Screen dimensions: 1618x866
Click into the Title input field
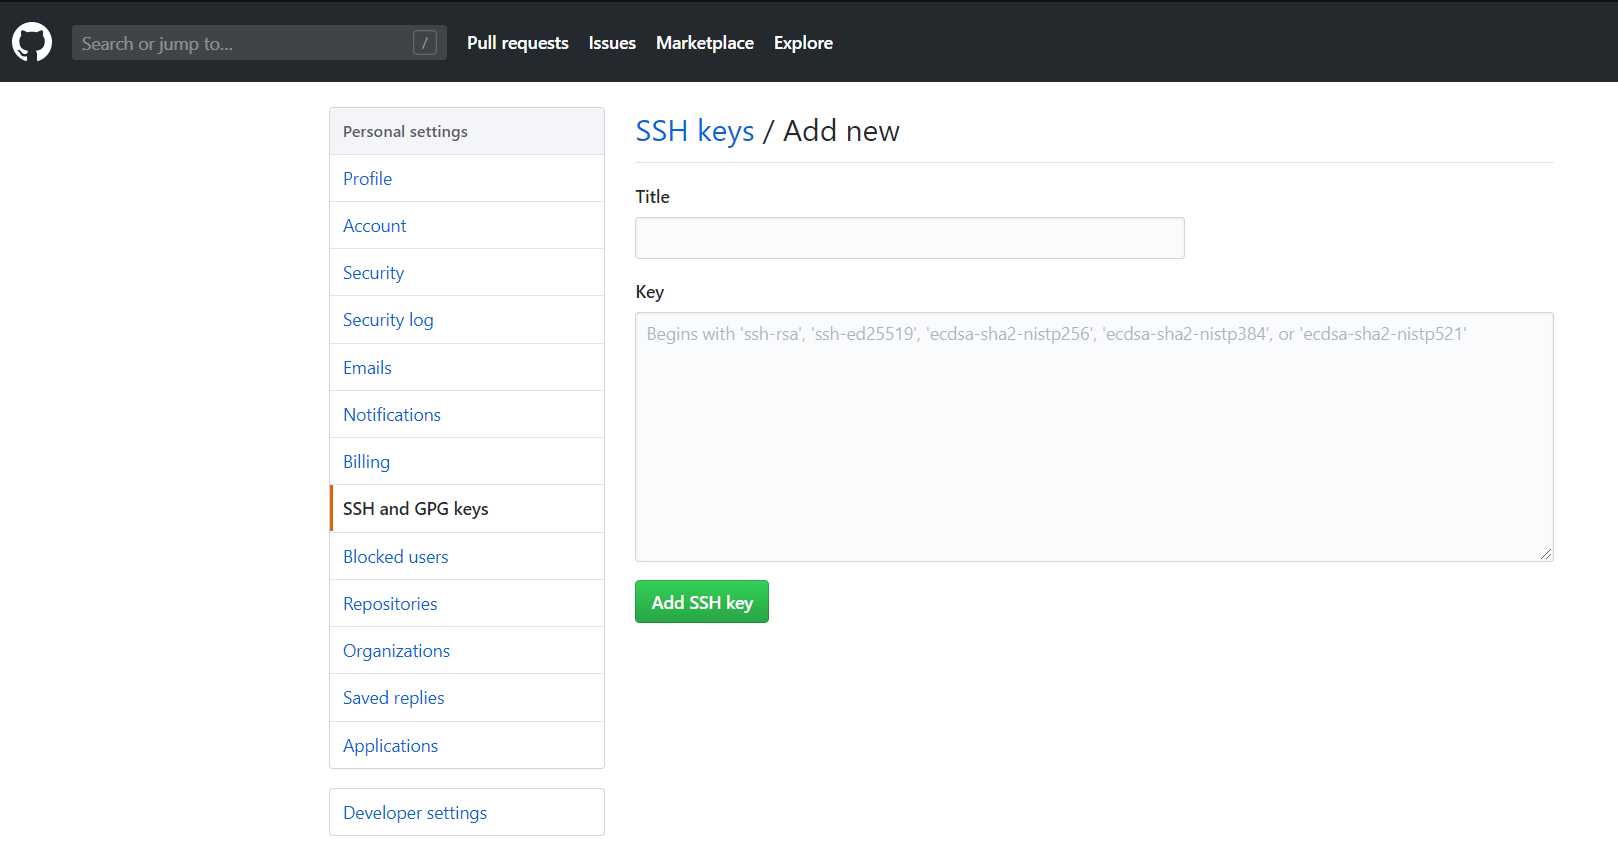910,238
